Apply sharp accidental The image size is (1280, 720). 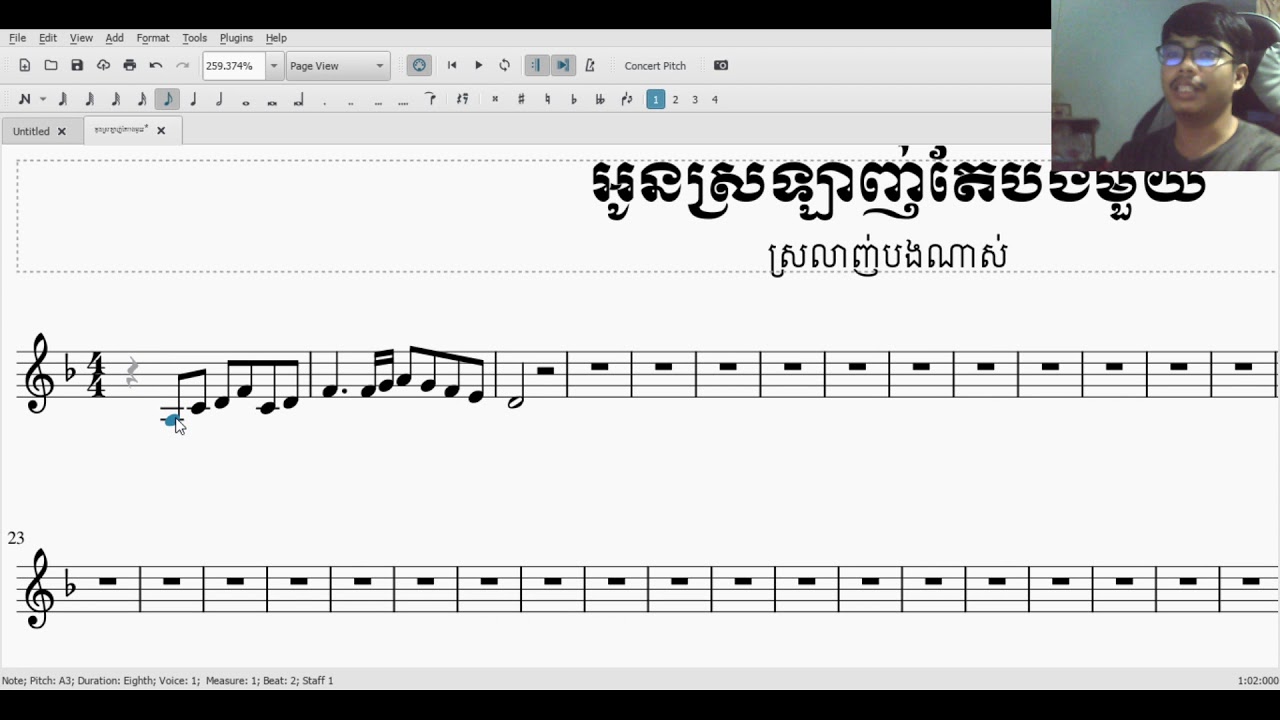(x=521, y=100)
